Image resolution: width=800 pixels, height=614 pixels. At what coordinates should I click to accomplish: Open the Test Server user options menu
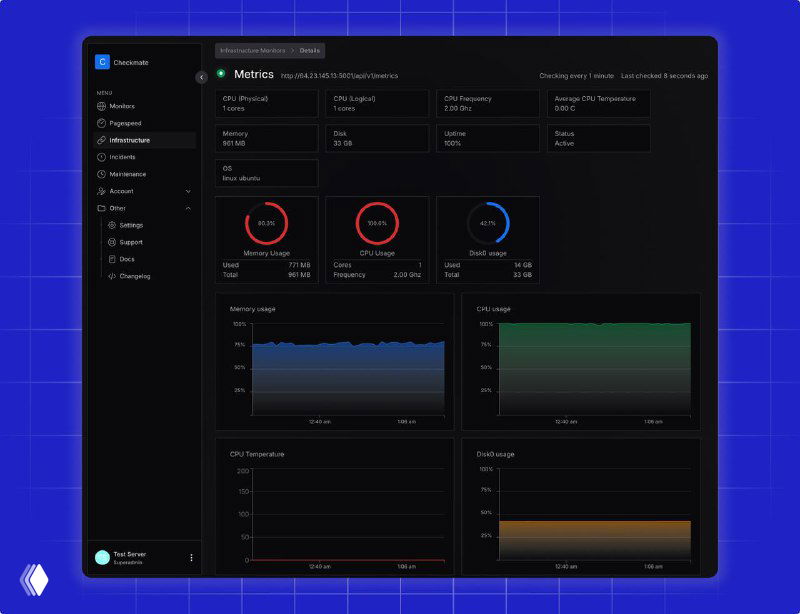191,558
